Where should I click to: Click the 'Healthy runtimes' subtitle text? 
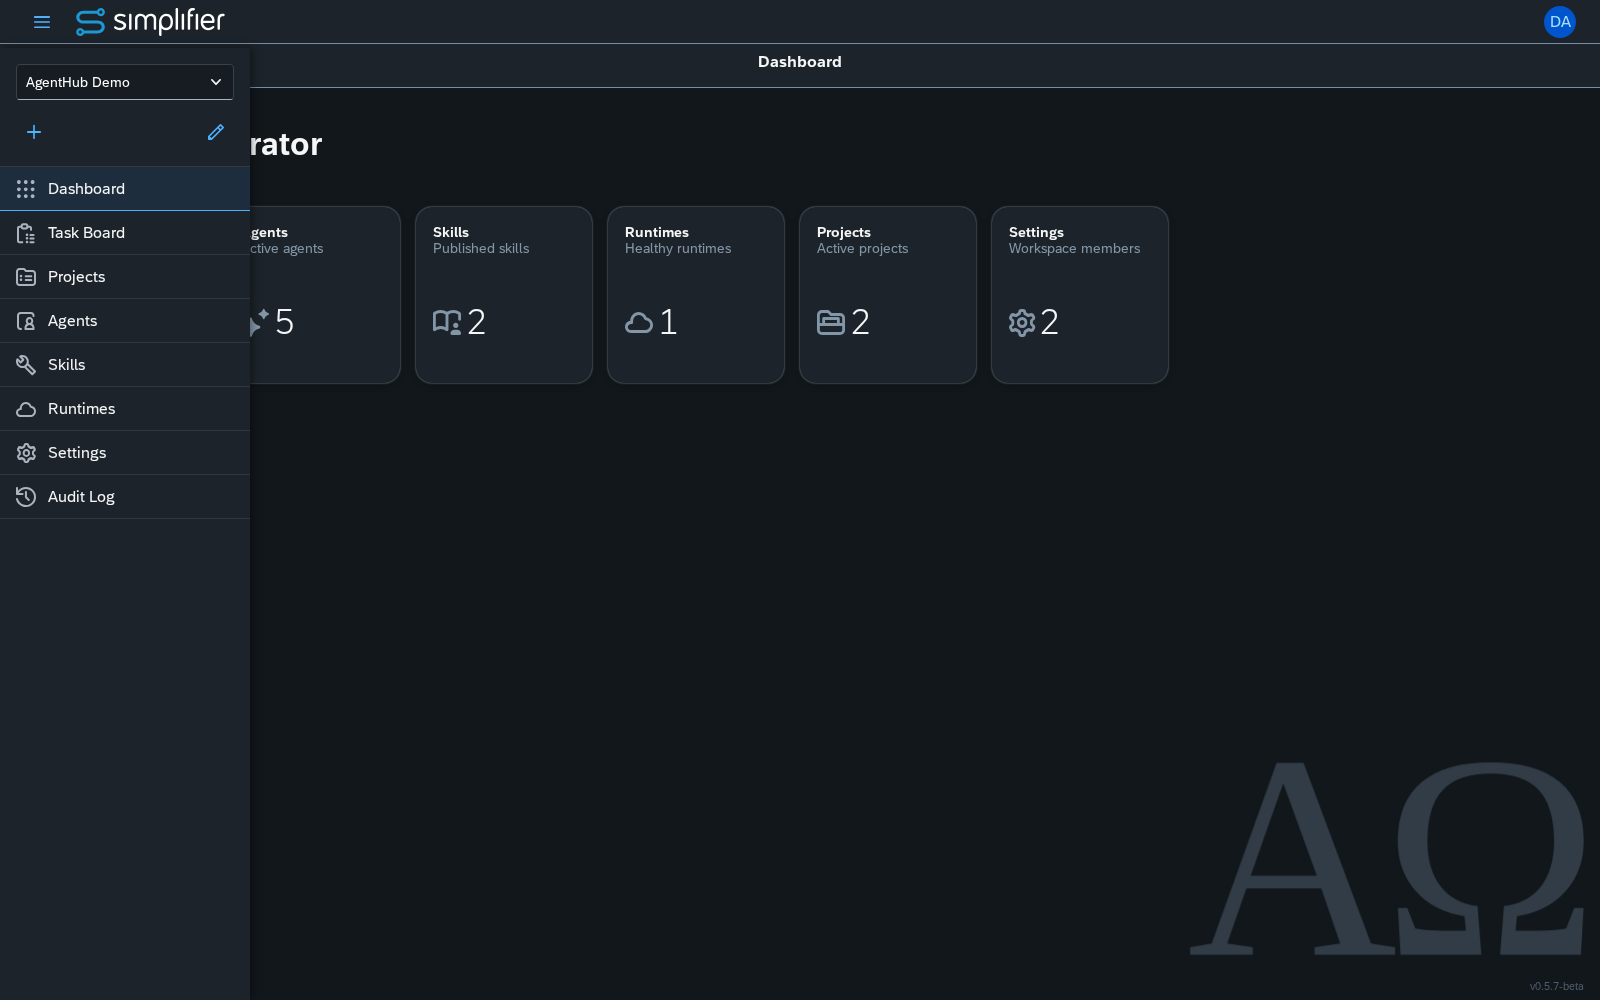point(678,249)
